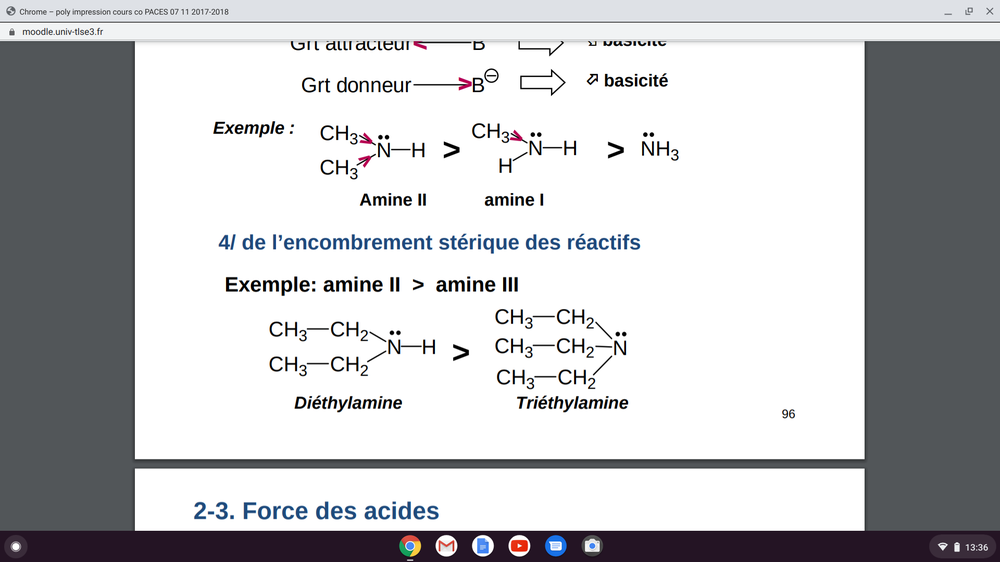Click the padlock site security icon
Screen dimensions: 1000x562
[x=11, y=31]
